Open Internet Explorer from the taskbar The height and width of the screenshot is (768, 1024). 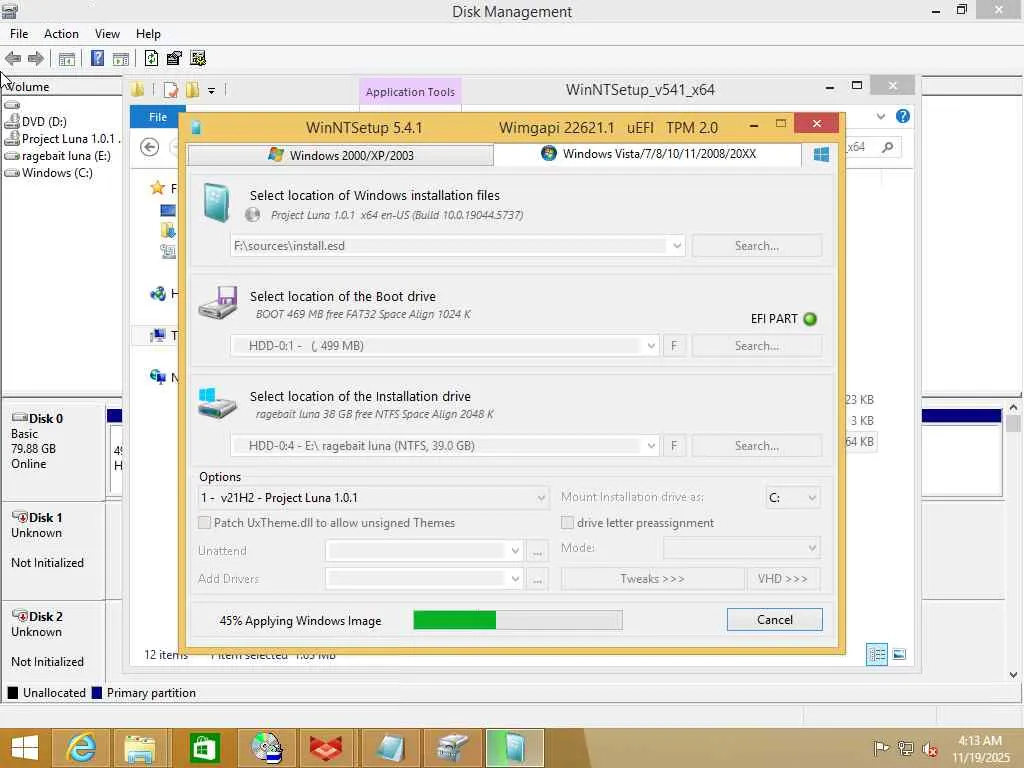82,748
